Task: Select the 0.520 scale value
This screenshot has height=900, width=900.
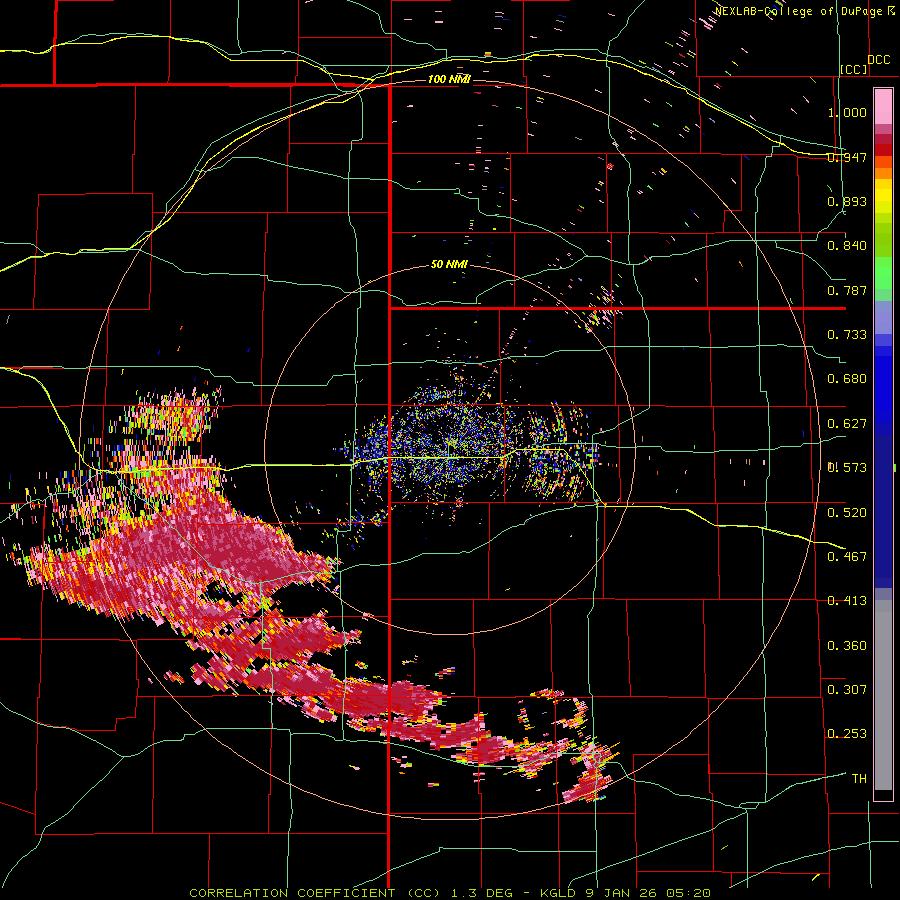Action: pos(847,513)
